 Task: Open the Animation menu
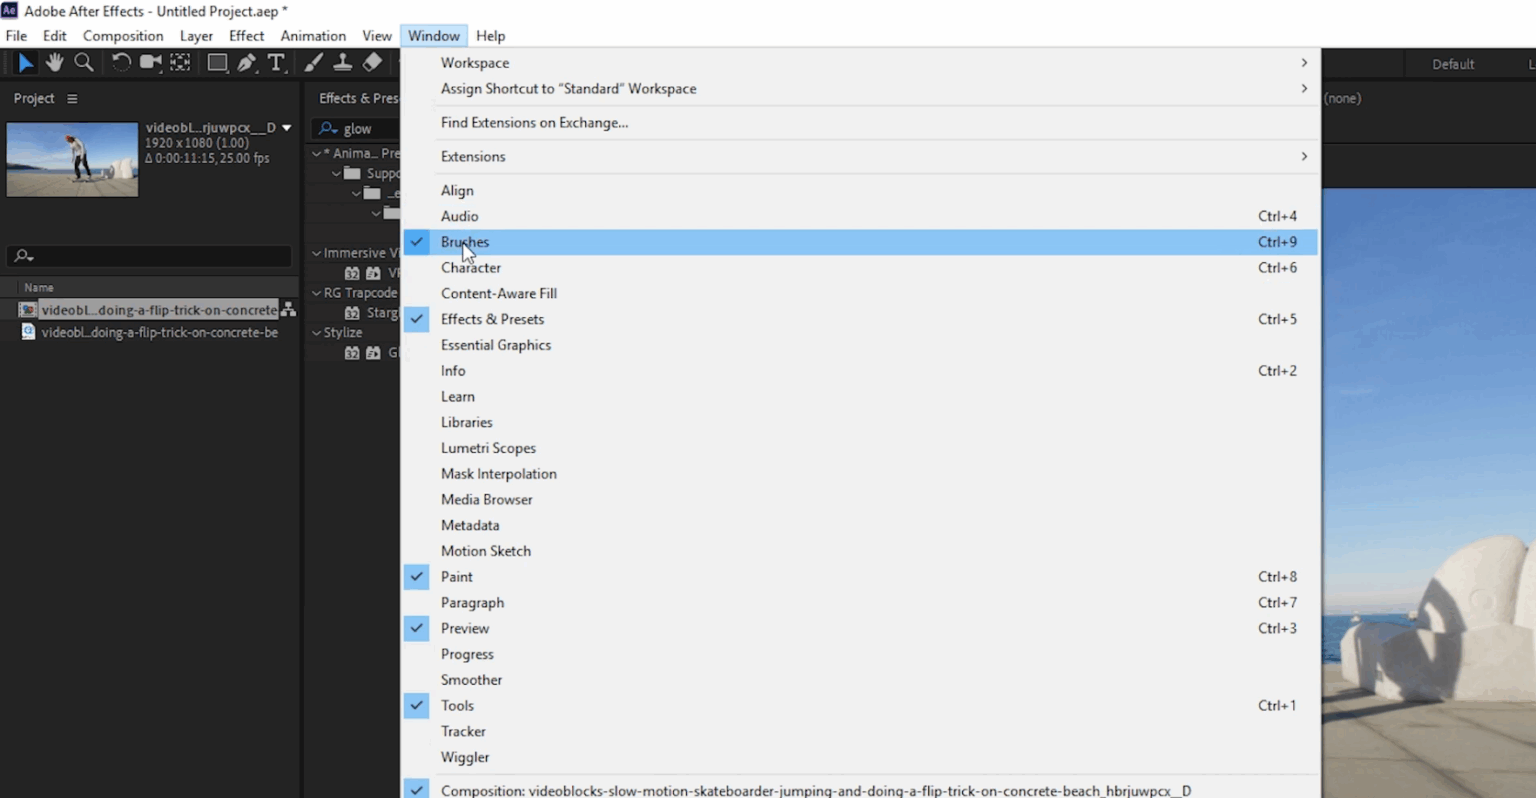coord(313,36)
